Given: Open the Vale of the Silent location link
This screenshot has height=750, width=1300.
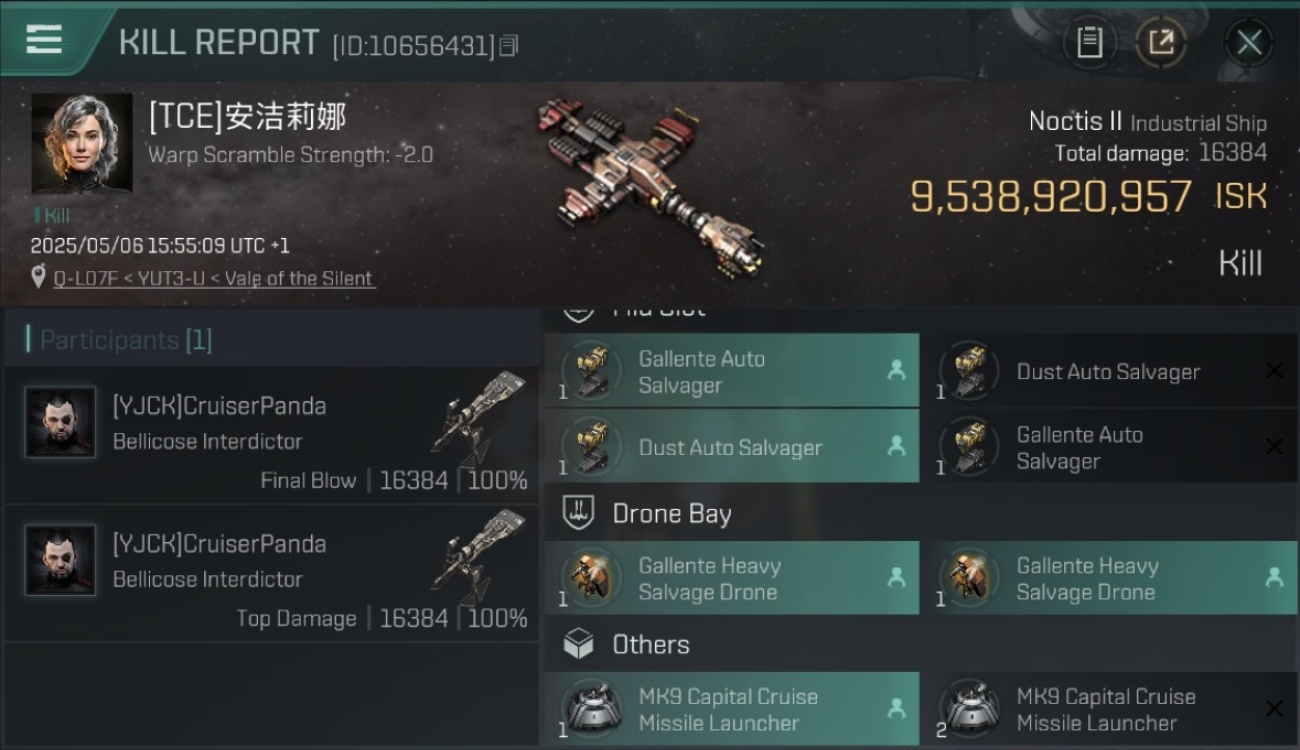Looking at the screenshot, I should [x=214, y=278].
